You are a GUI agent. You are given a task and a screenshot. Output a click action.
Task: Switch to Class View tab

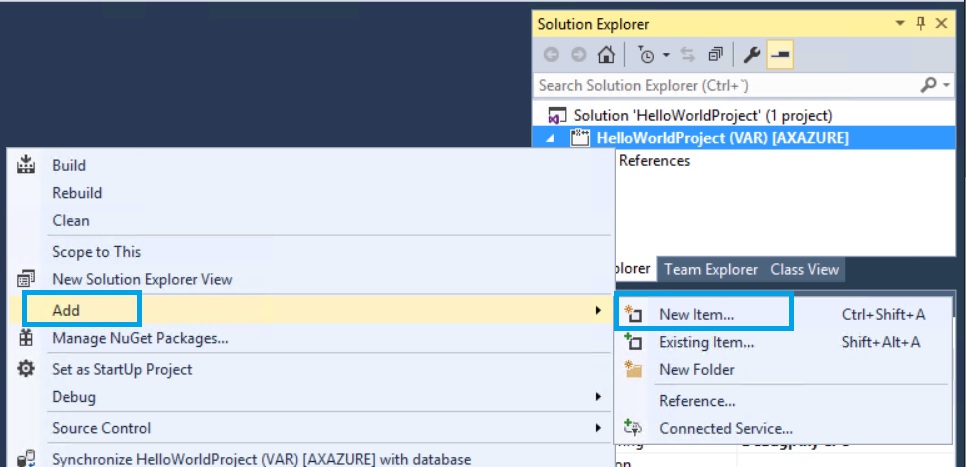point(804,269)
